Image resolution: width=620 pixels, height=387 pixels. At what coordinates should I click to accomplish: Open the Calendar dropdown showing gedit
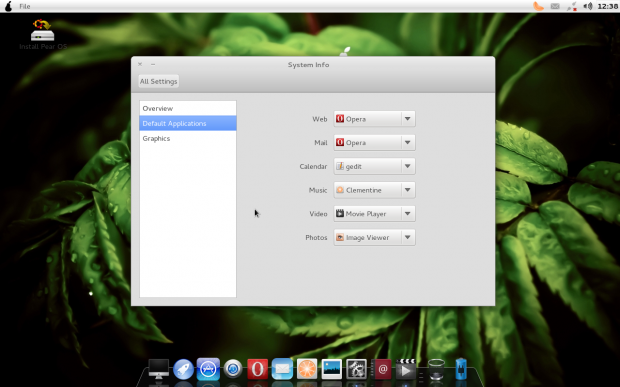pyautogui.click(x=374, y=166)
